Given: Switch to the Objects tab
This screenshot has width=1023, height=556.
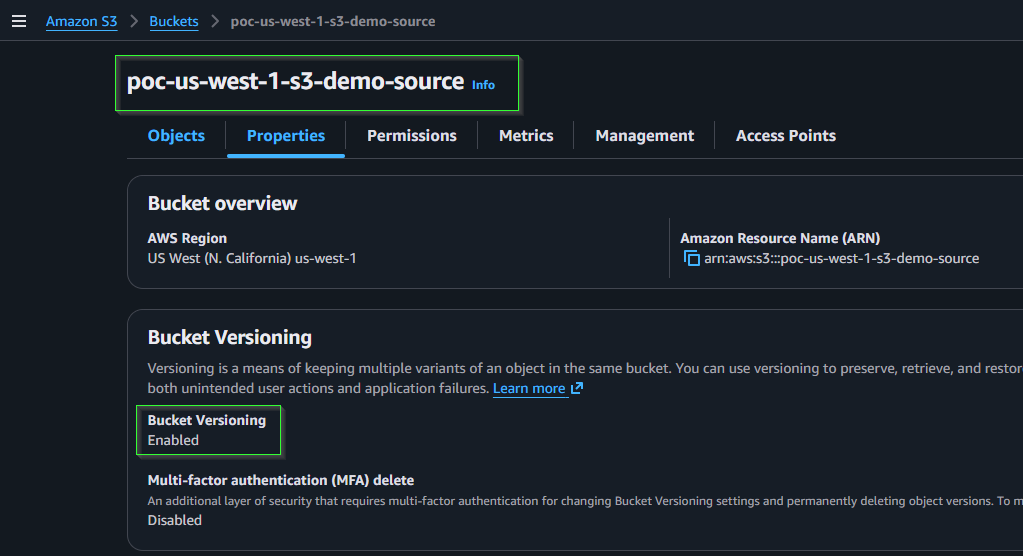Looking at the screenshot, I should click(176, 136).
